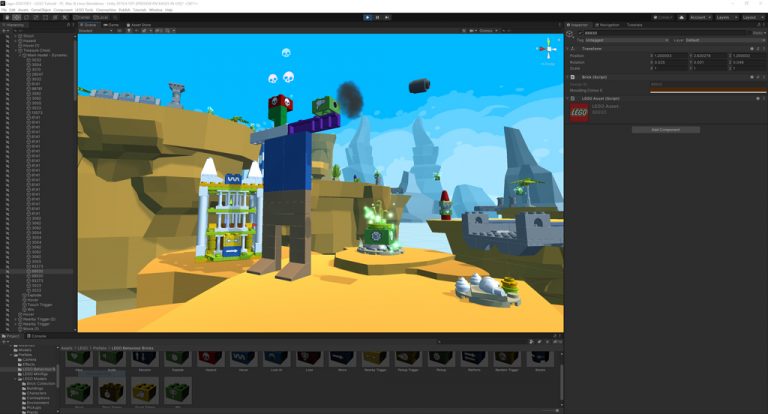The width and height of the screenshot is (768, 414).
Task: Click the Step frame button
Action: (387, 17)
